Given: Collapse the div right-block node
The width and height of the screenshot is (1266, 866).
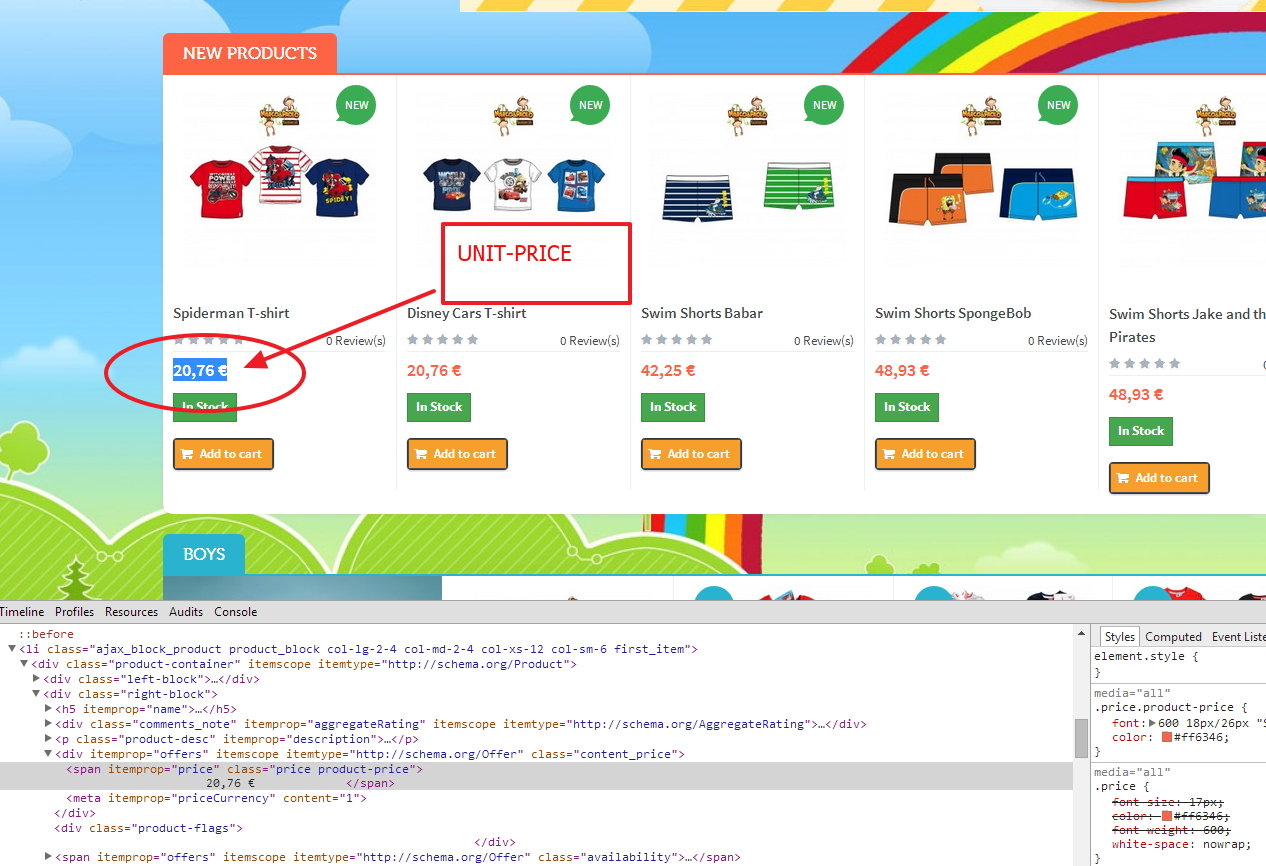Looking at the screenshot, I should click(36, 694).
